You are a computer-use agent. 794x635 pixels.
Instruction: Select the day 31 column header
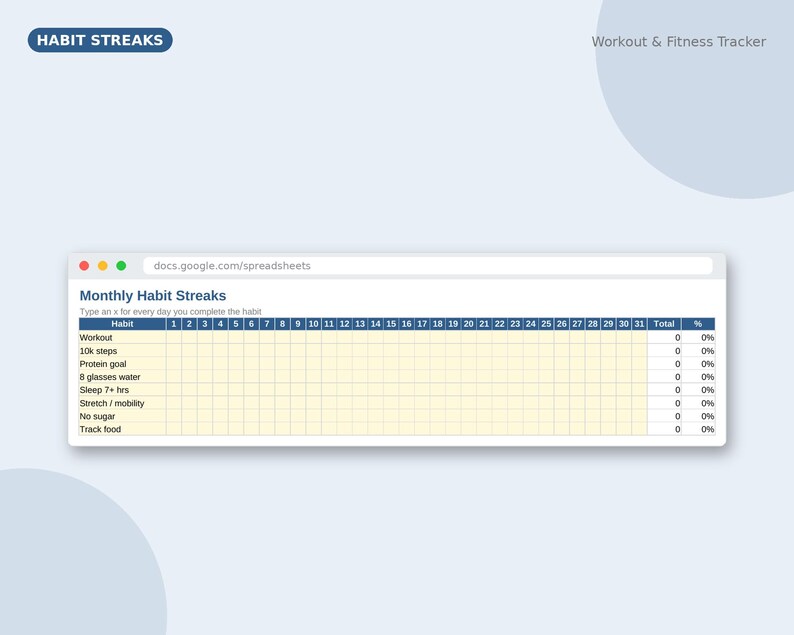point(639,324)
